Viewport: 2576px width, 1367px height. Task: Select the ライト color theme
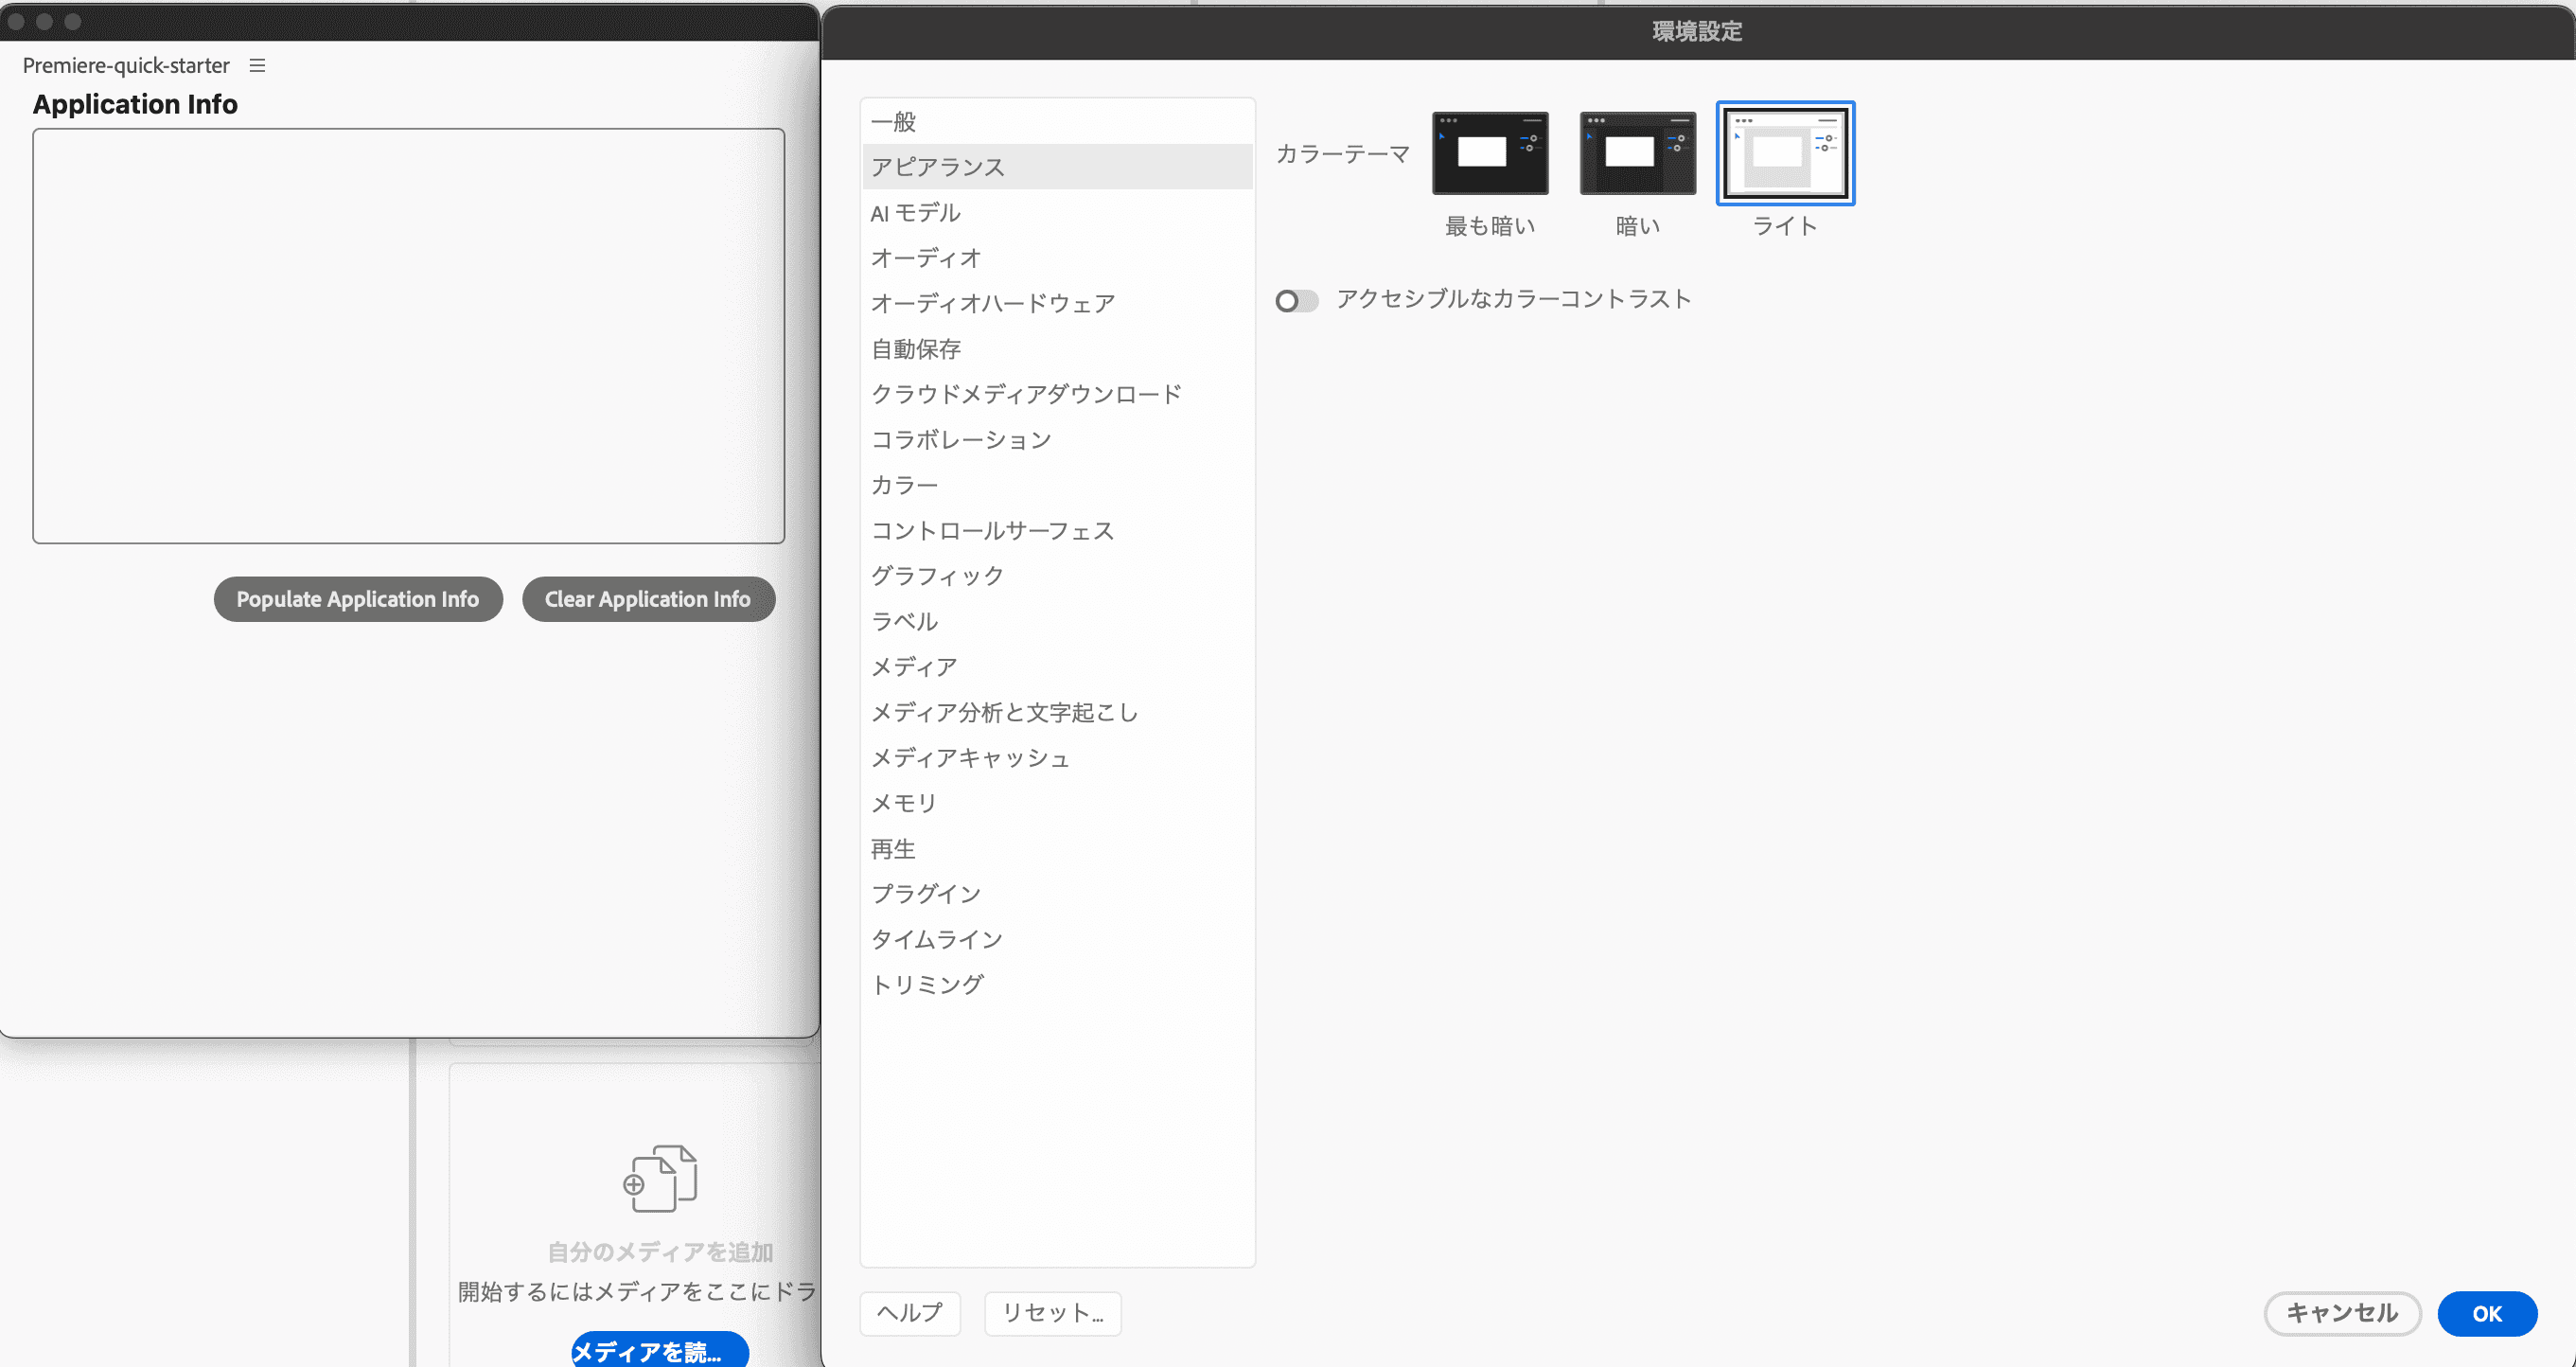[1784, 153]
